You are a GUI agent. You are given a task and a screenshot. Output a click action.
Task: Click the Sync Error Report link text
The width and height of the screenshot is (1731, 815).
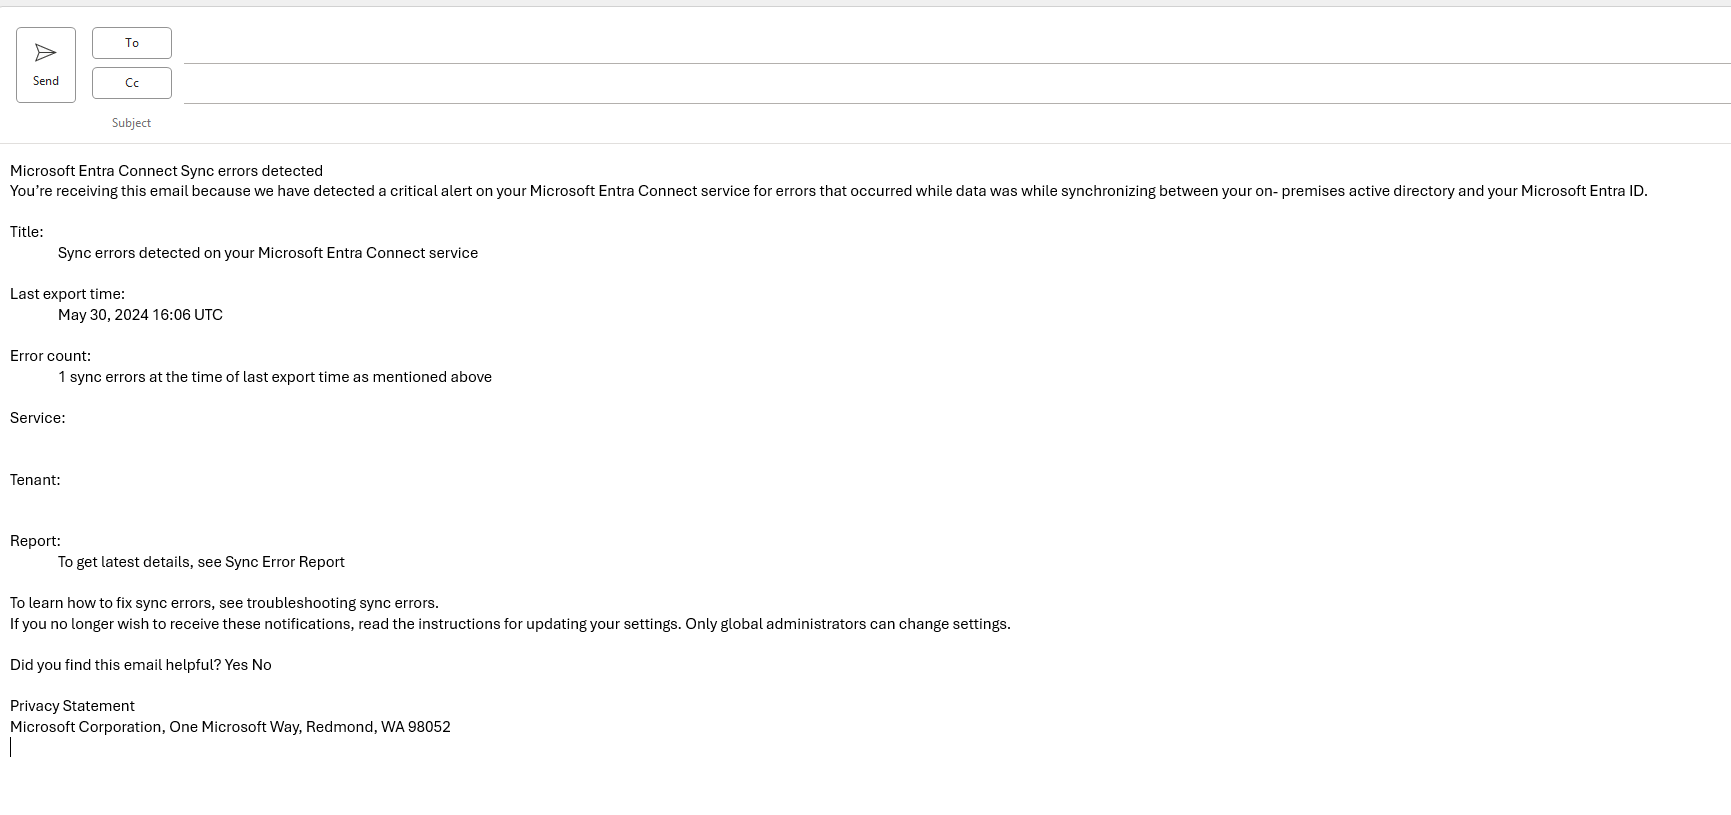point(283,561)
